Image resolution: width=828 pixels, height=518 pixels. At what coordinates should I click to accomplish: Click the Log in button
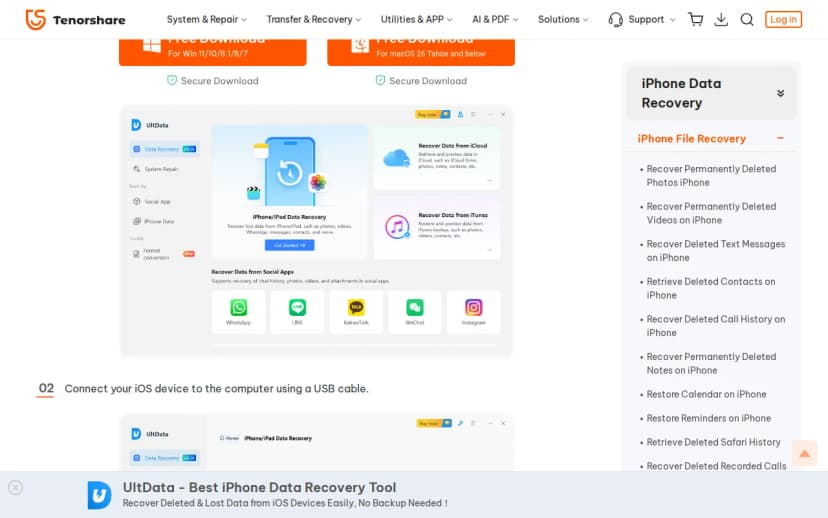pos(783,19)
